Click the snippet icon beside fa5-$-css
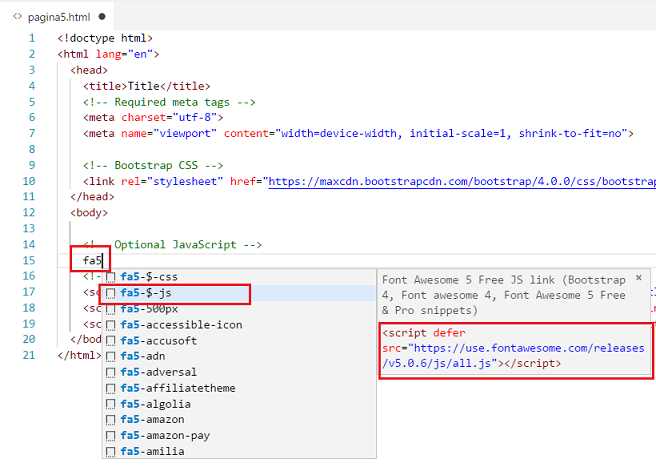The height and width of the screenshot is (467, 656). coord(110,277)
